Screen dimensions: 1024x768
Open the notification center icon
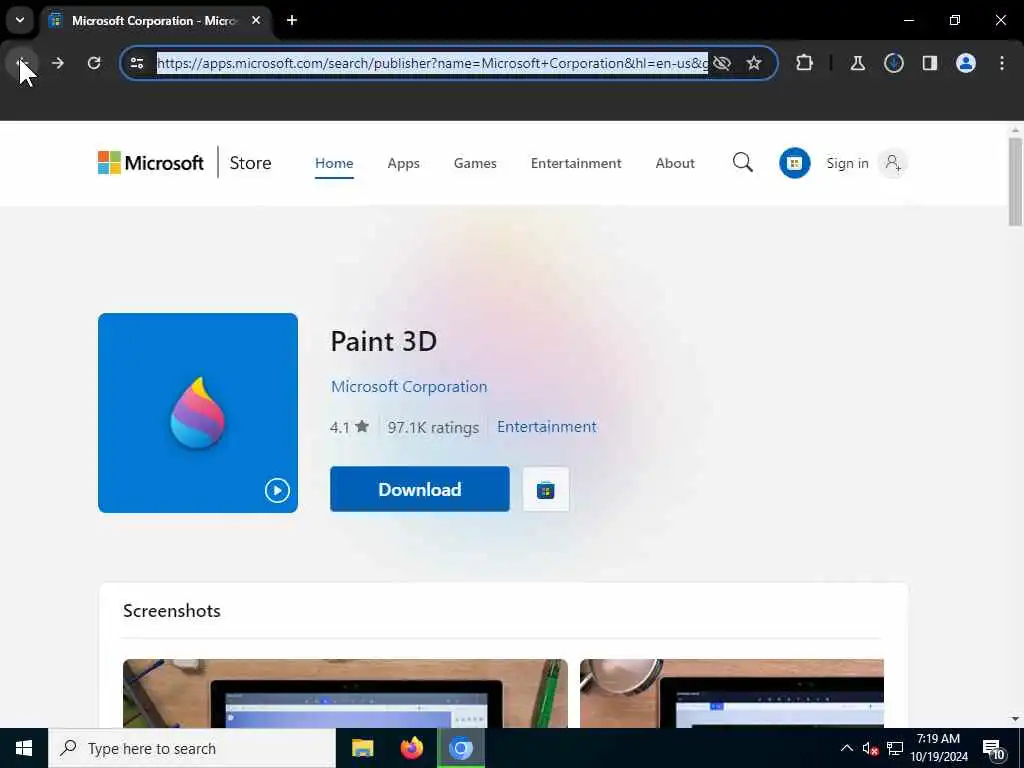pyautogui.click(x=993, y=749)
